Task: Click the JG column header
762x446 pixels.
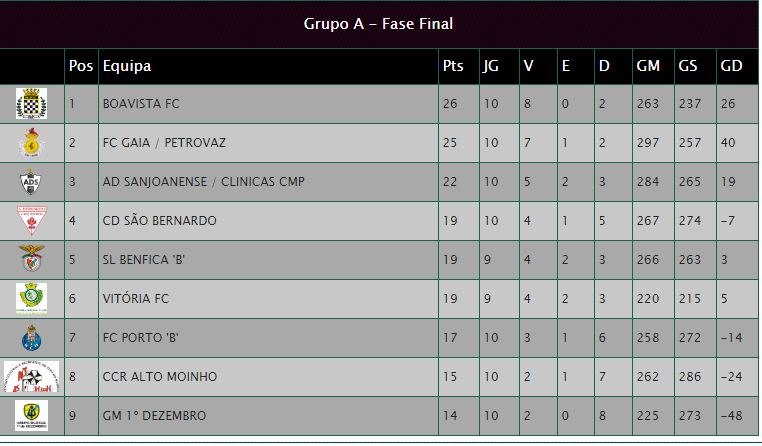Action: [x=490, y=67]
